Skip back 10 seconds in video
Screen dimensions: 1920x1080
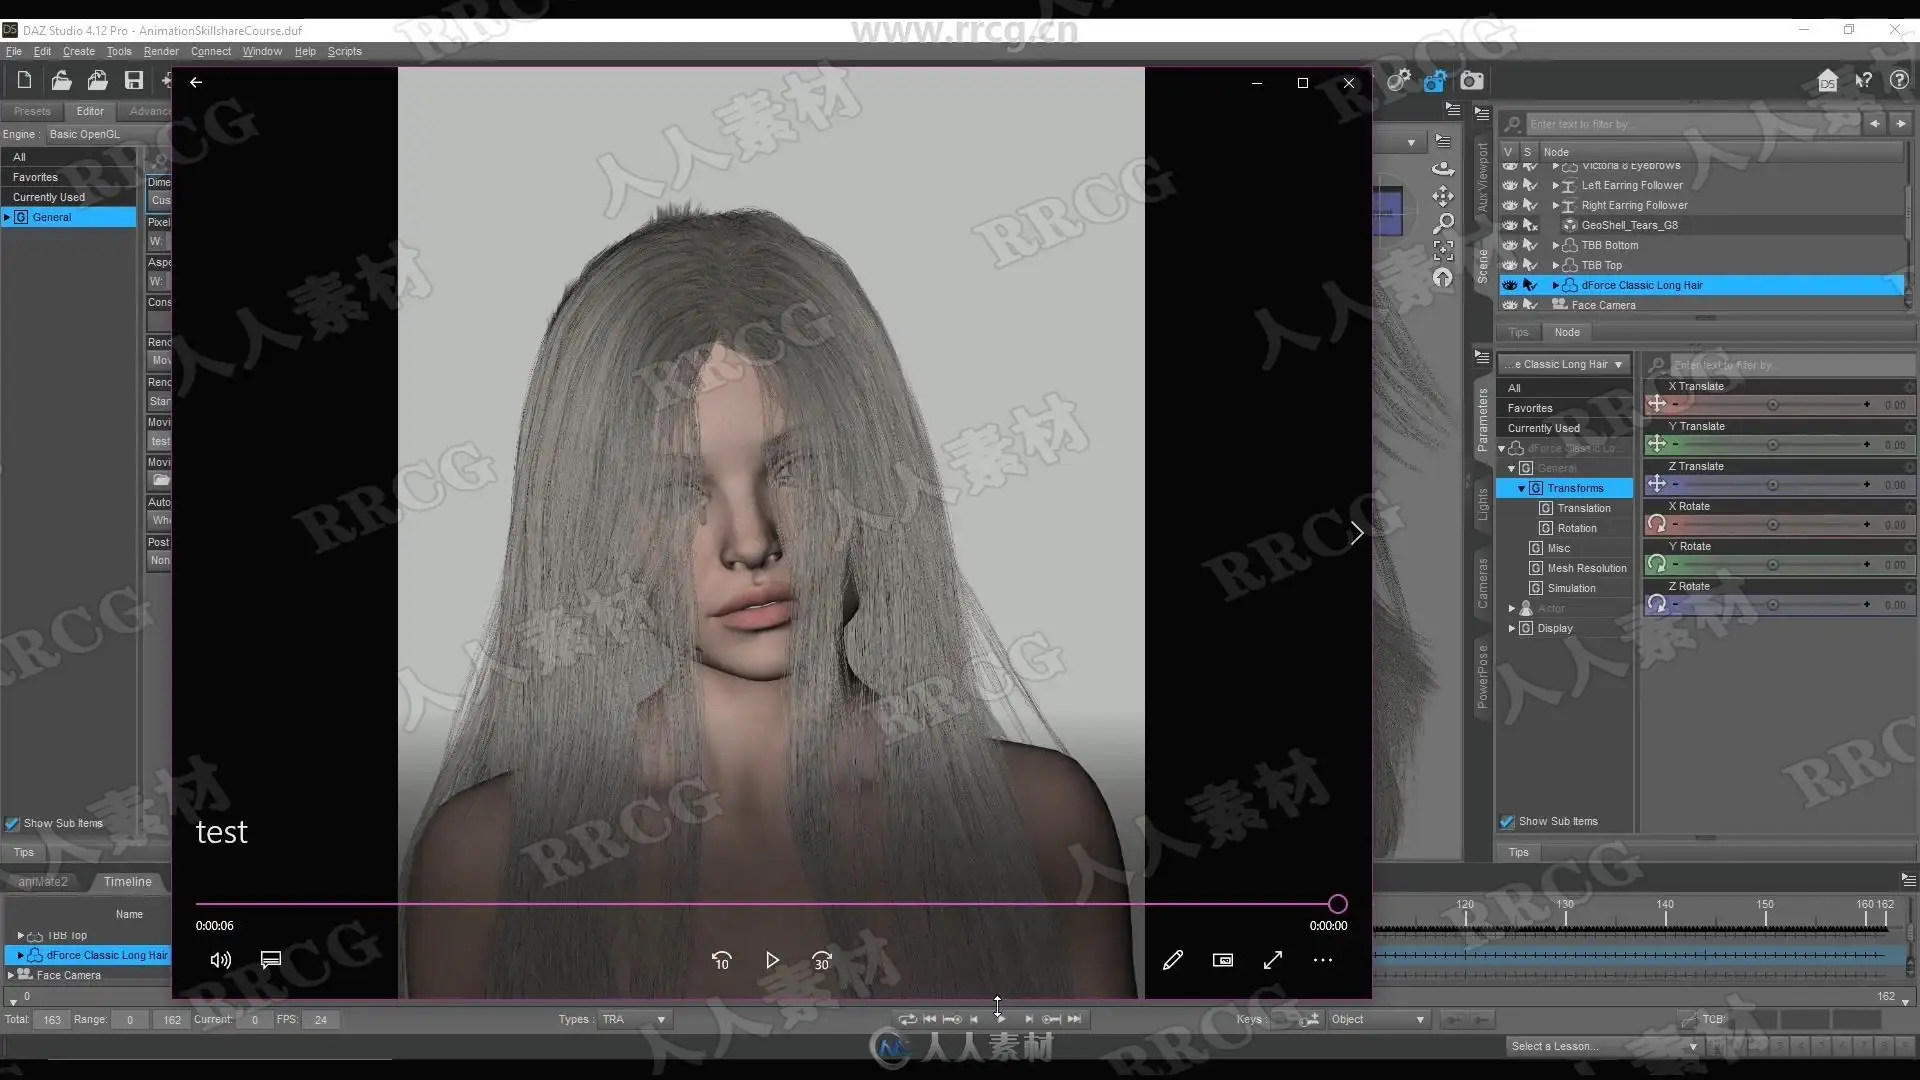721,960
